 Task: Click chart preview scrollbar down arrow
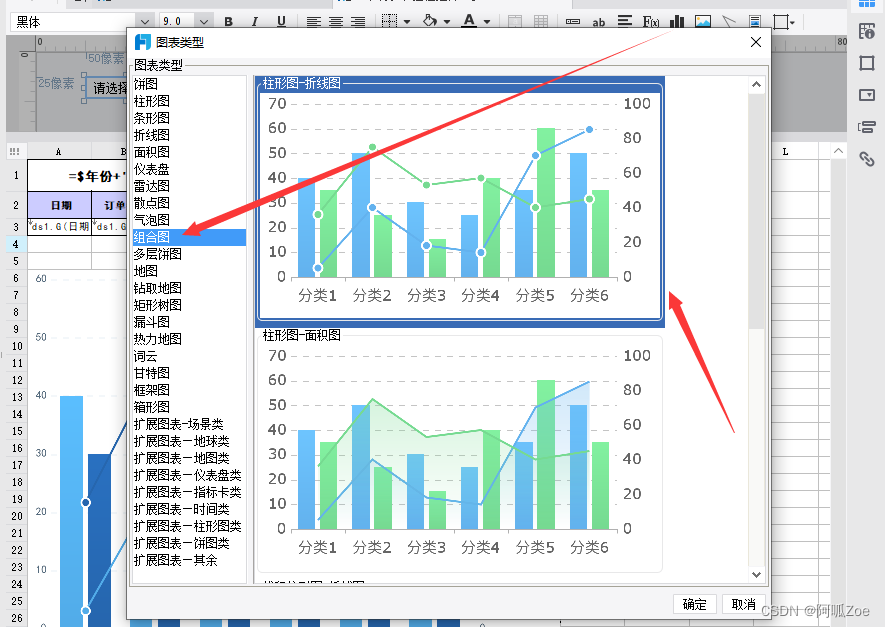pyautogui.click(x=756, y=575)
